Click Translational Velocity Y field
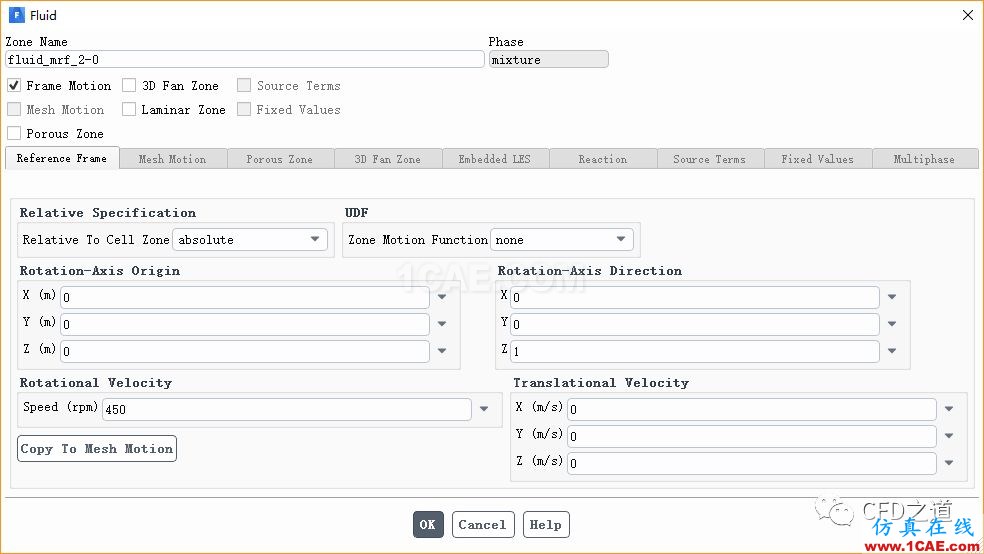 pos(752,436)
